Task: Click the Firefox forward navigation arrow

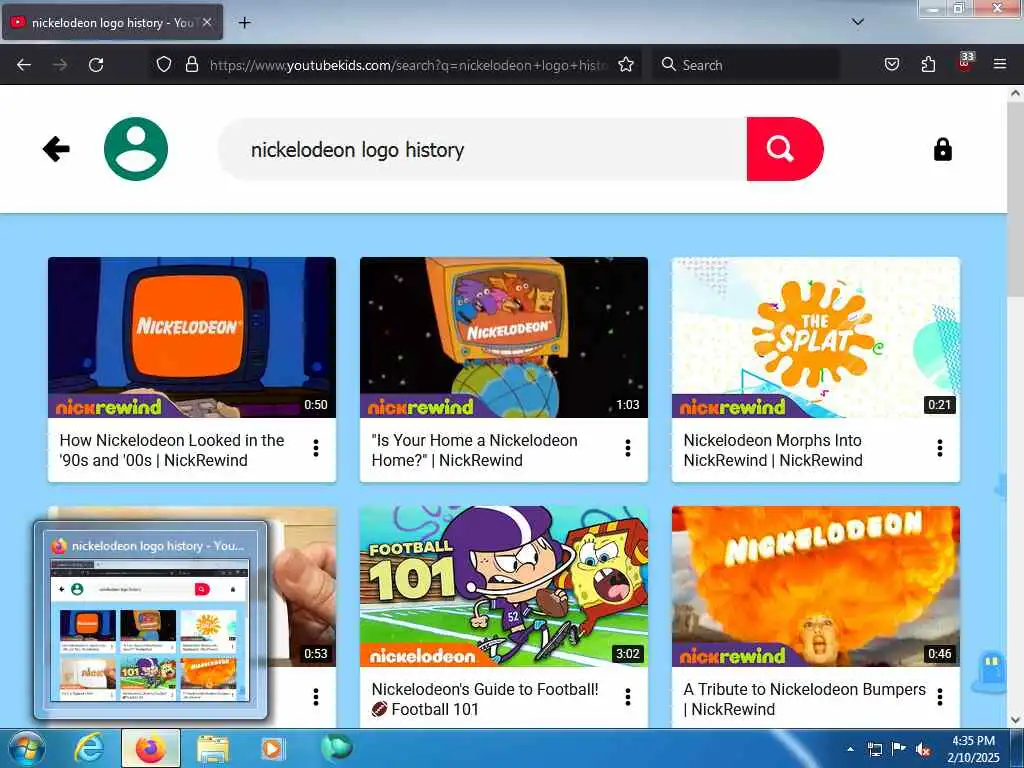Action: pos(60,65)
